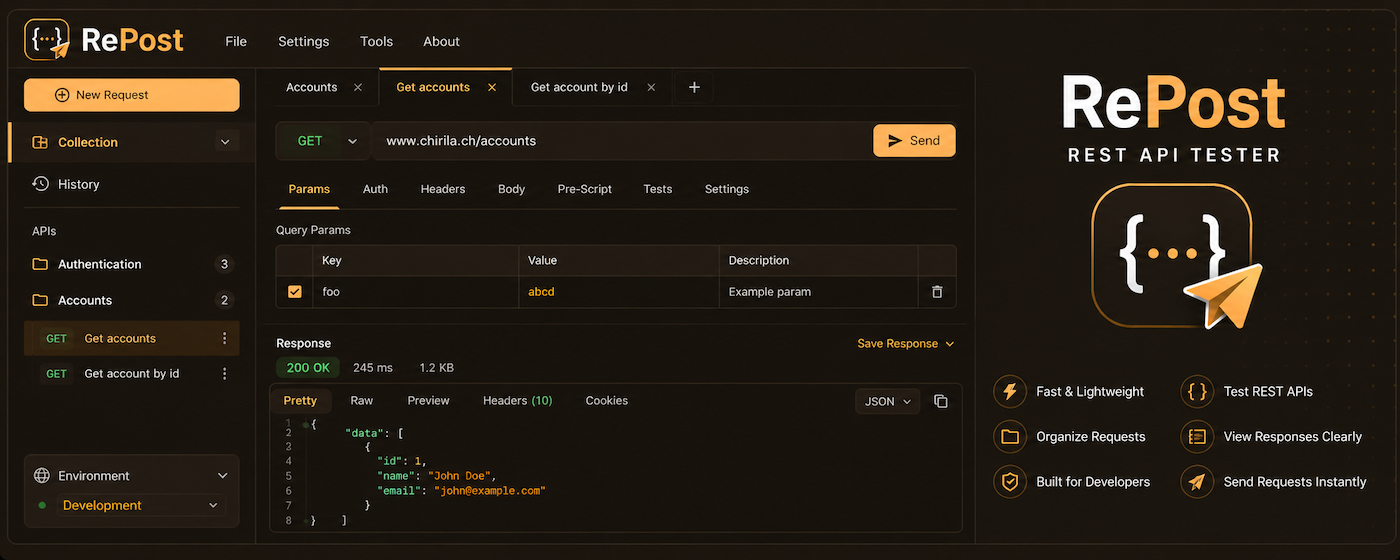Click the Example param description cell
The height and width of the screenshot is (560, 1400).
pyautogui.click(x=818, y=292)
